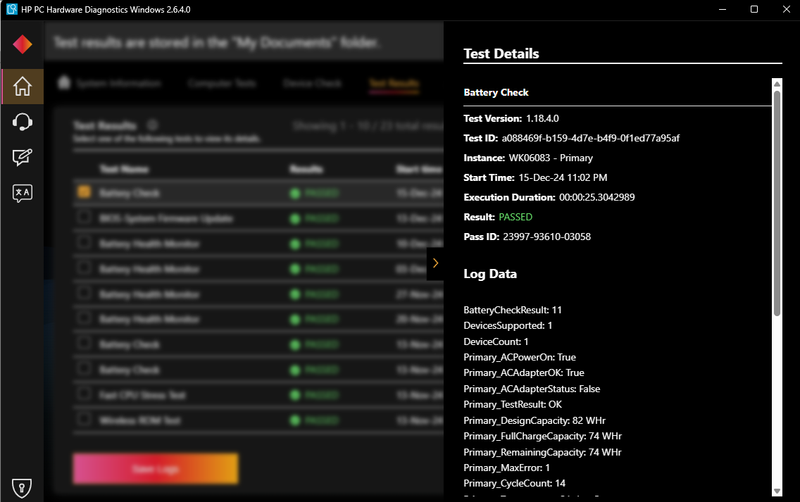Select the BIOS System Firmware Update row name
Screen dimensions: 800x502
click(x=166, y=219)
